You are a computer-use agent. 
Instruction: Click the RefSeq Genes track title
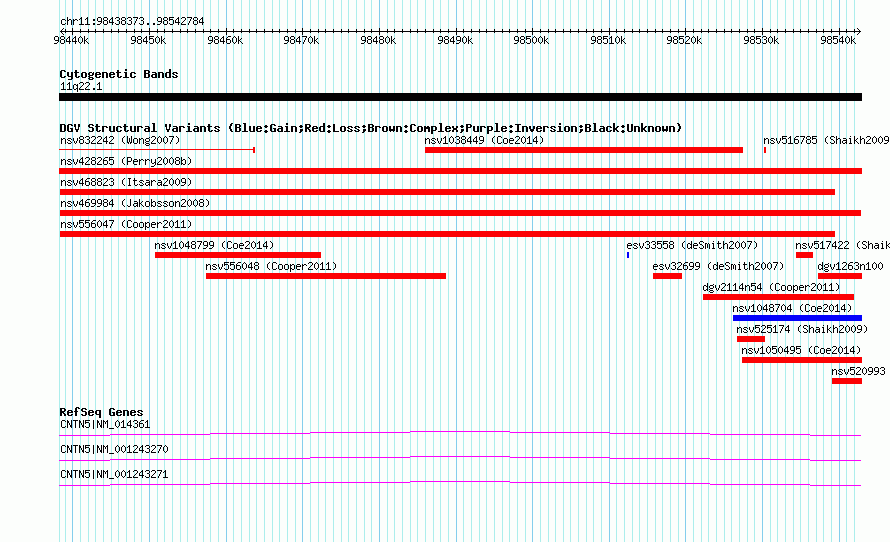(x=101, y=412)
